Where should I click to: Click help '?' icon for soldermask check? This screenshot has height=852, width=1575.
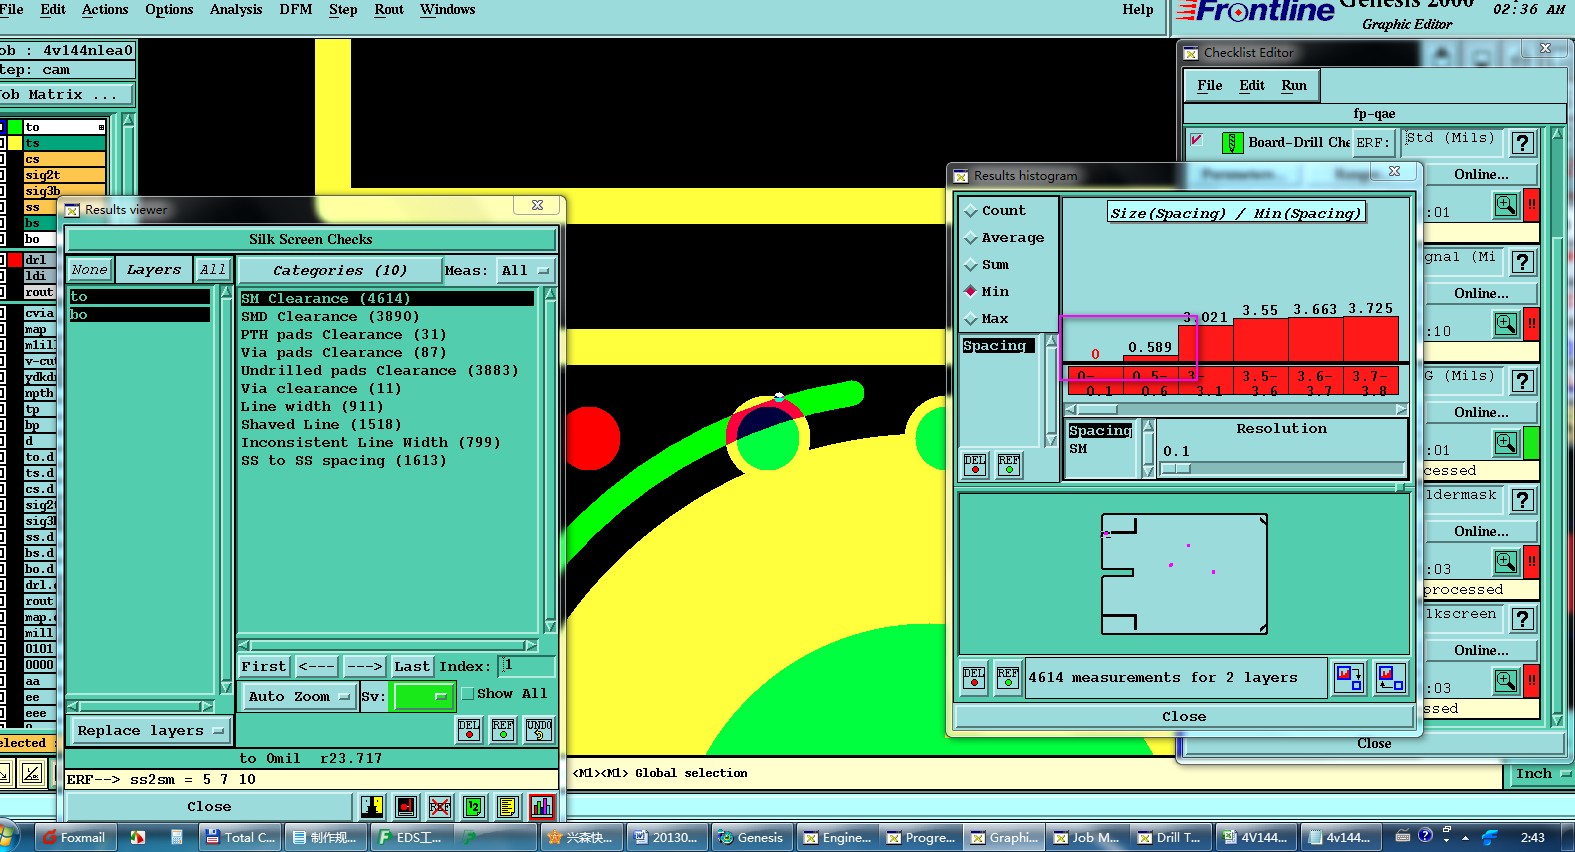point(1522,500)
